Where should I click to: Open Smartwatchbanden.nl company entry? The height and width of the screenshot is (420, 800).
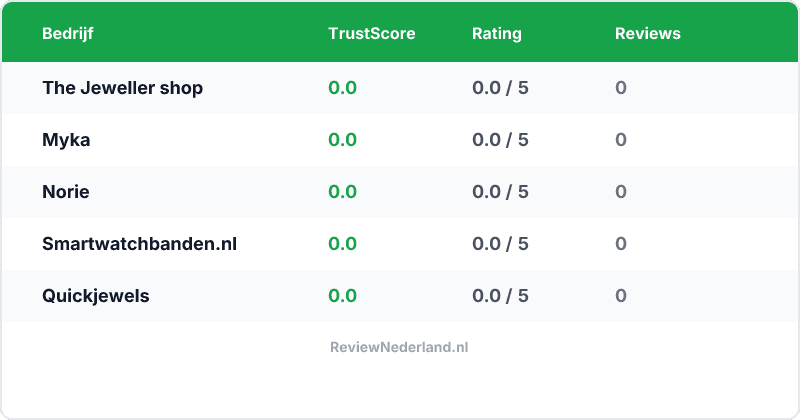[139, 244]
